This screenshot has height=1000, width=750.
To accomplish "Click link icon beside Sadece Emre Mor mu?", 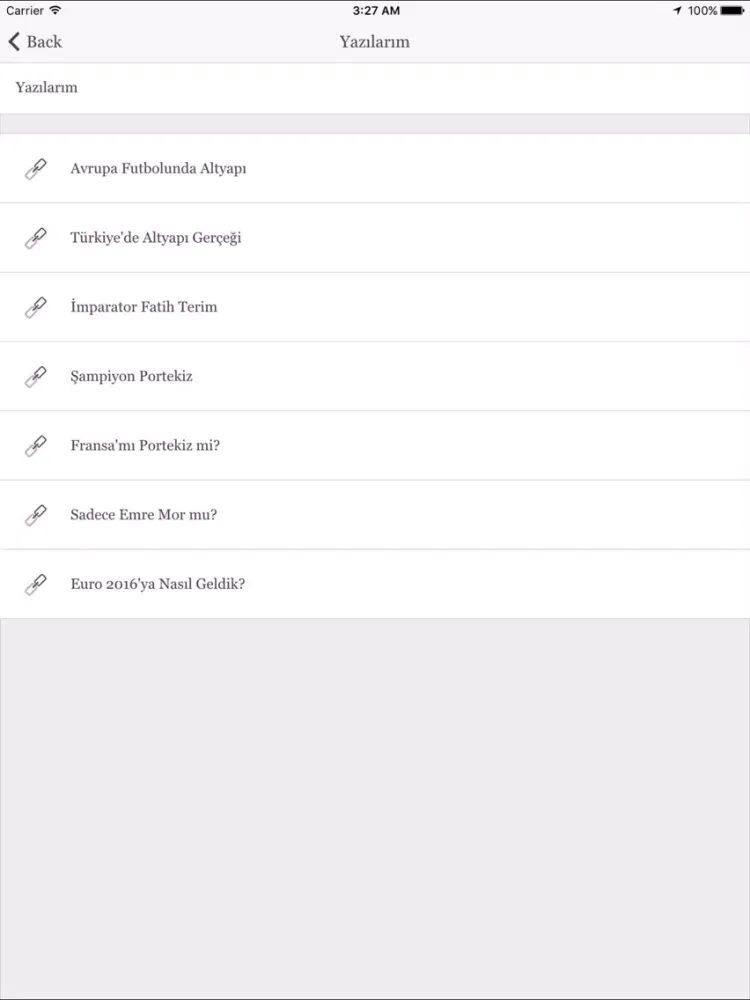I will [x=36, y=515].
